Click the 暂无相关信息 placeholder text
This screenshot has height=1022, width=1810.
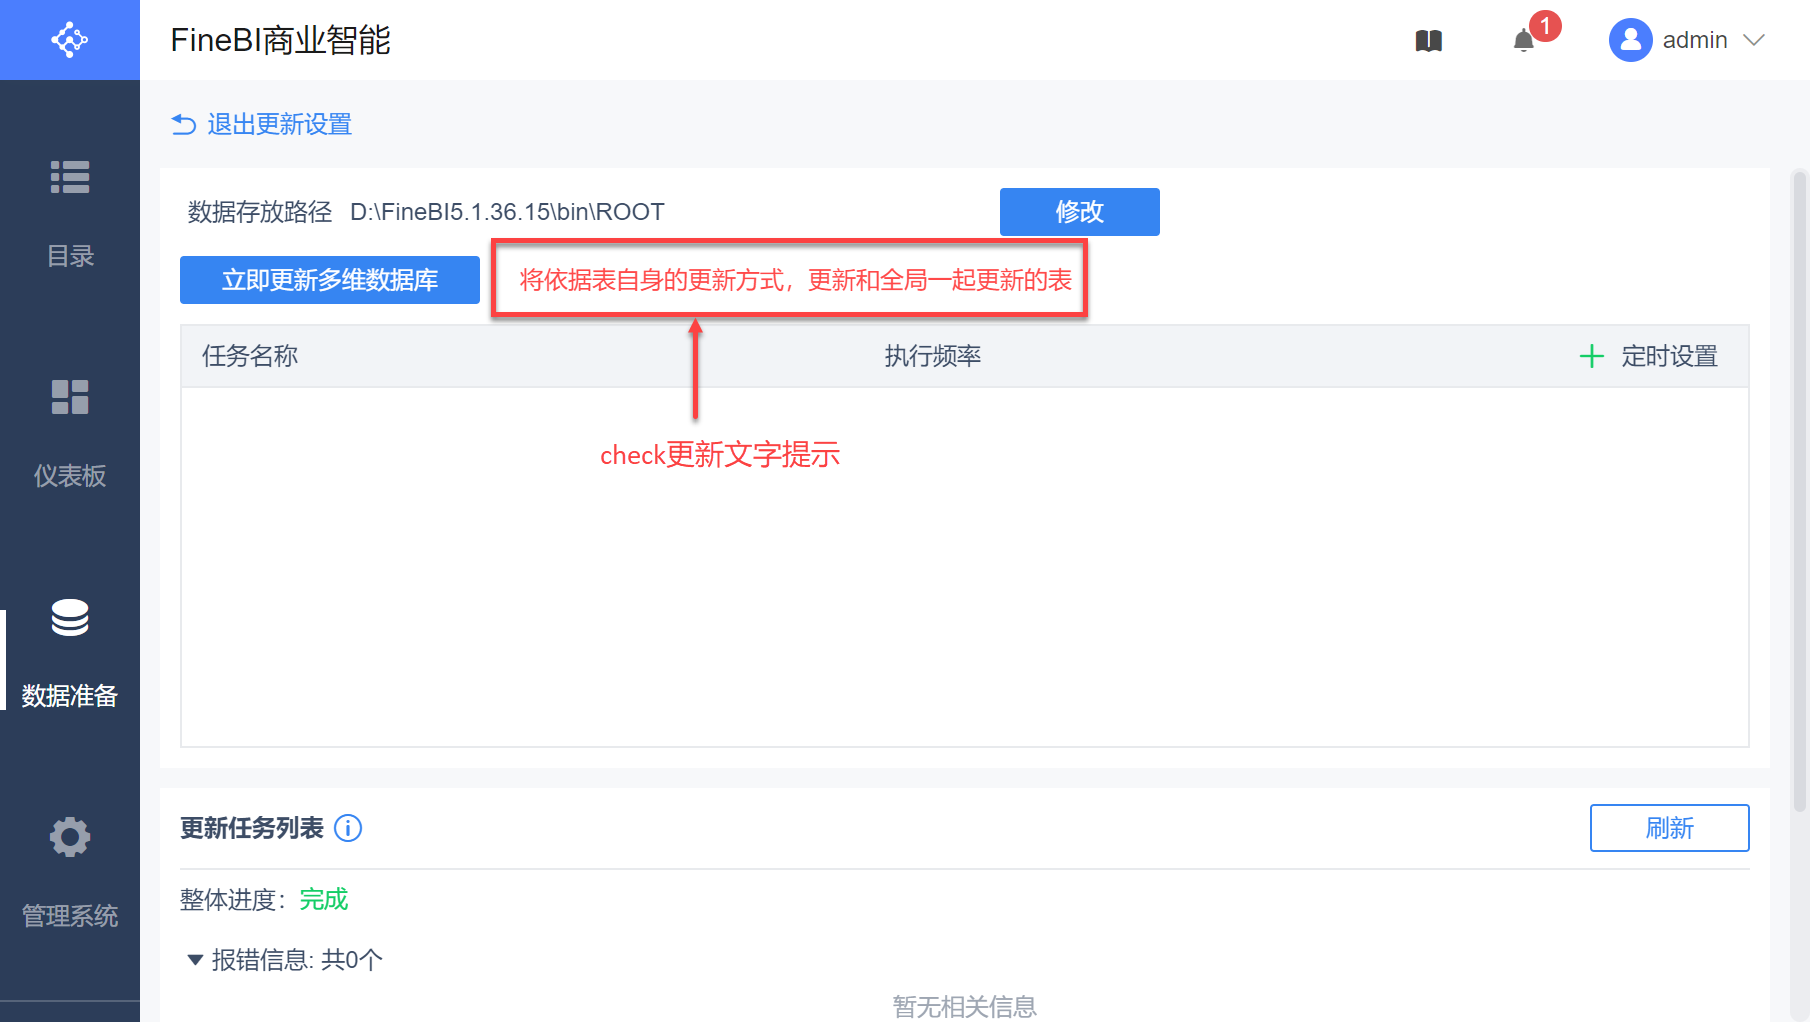[x=965, y=1006]
